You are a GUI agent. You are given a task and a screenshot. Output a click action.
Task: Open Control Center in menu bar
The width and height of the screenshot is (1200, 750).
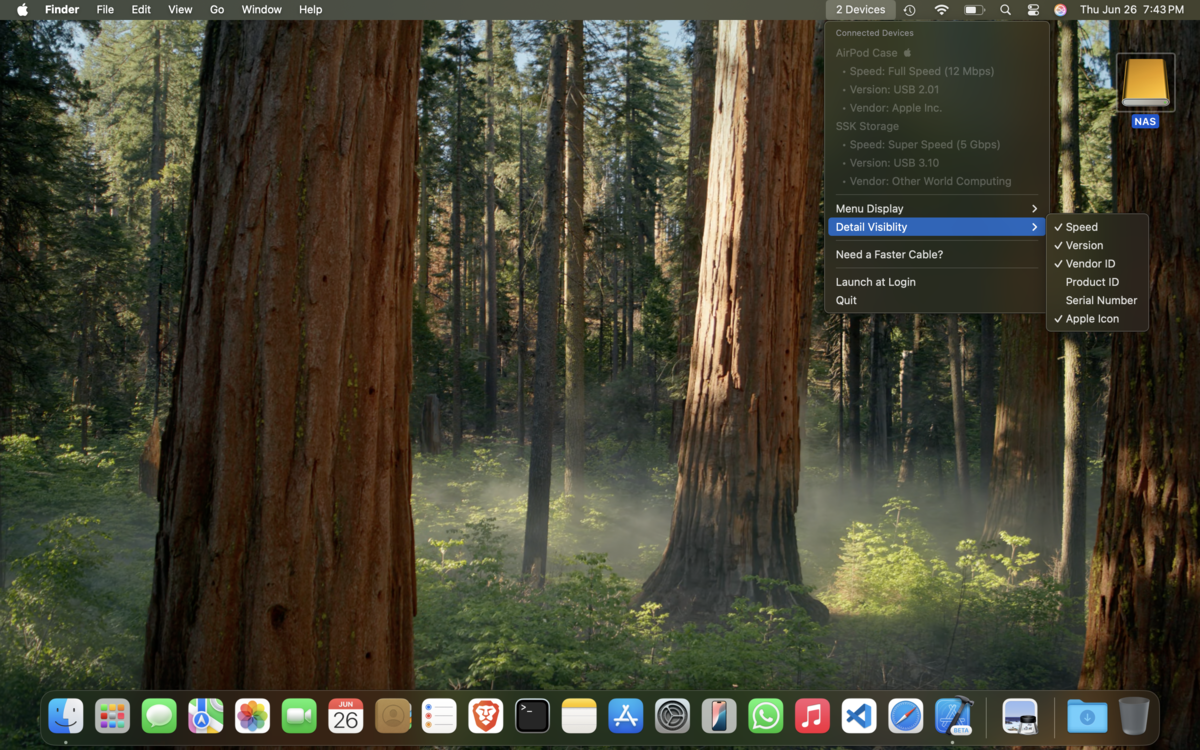coord(1033,10)
